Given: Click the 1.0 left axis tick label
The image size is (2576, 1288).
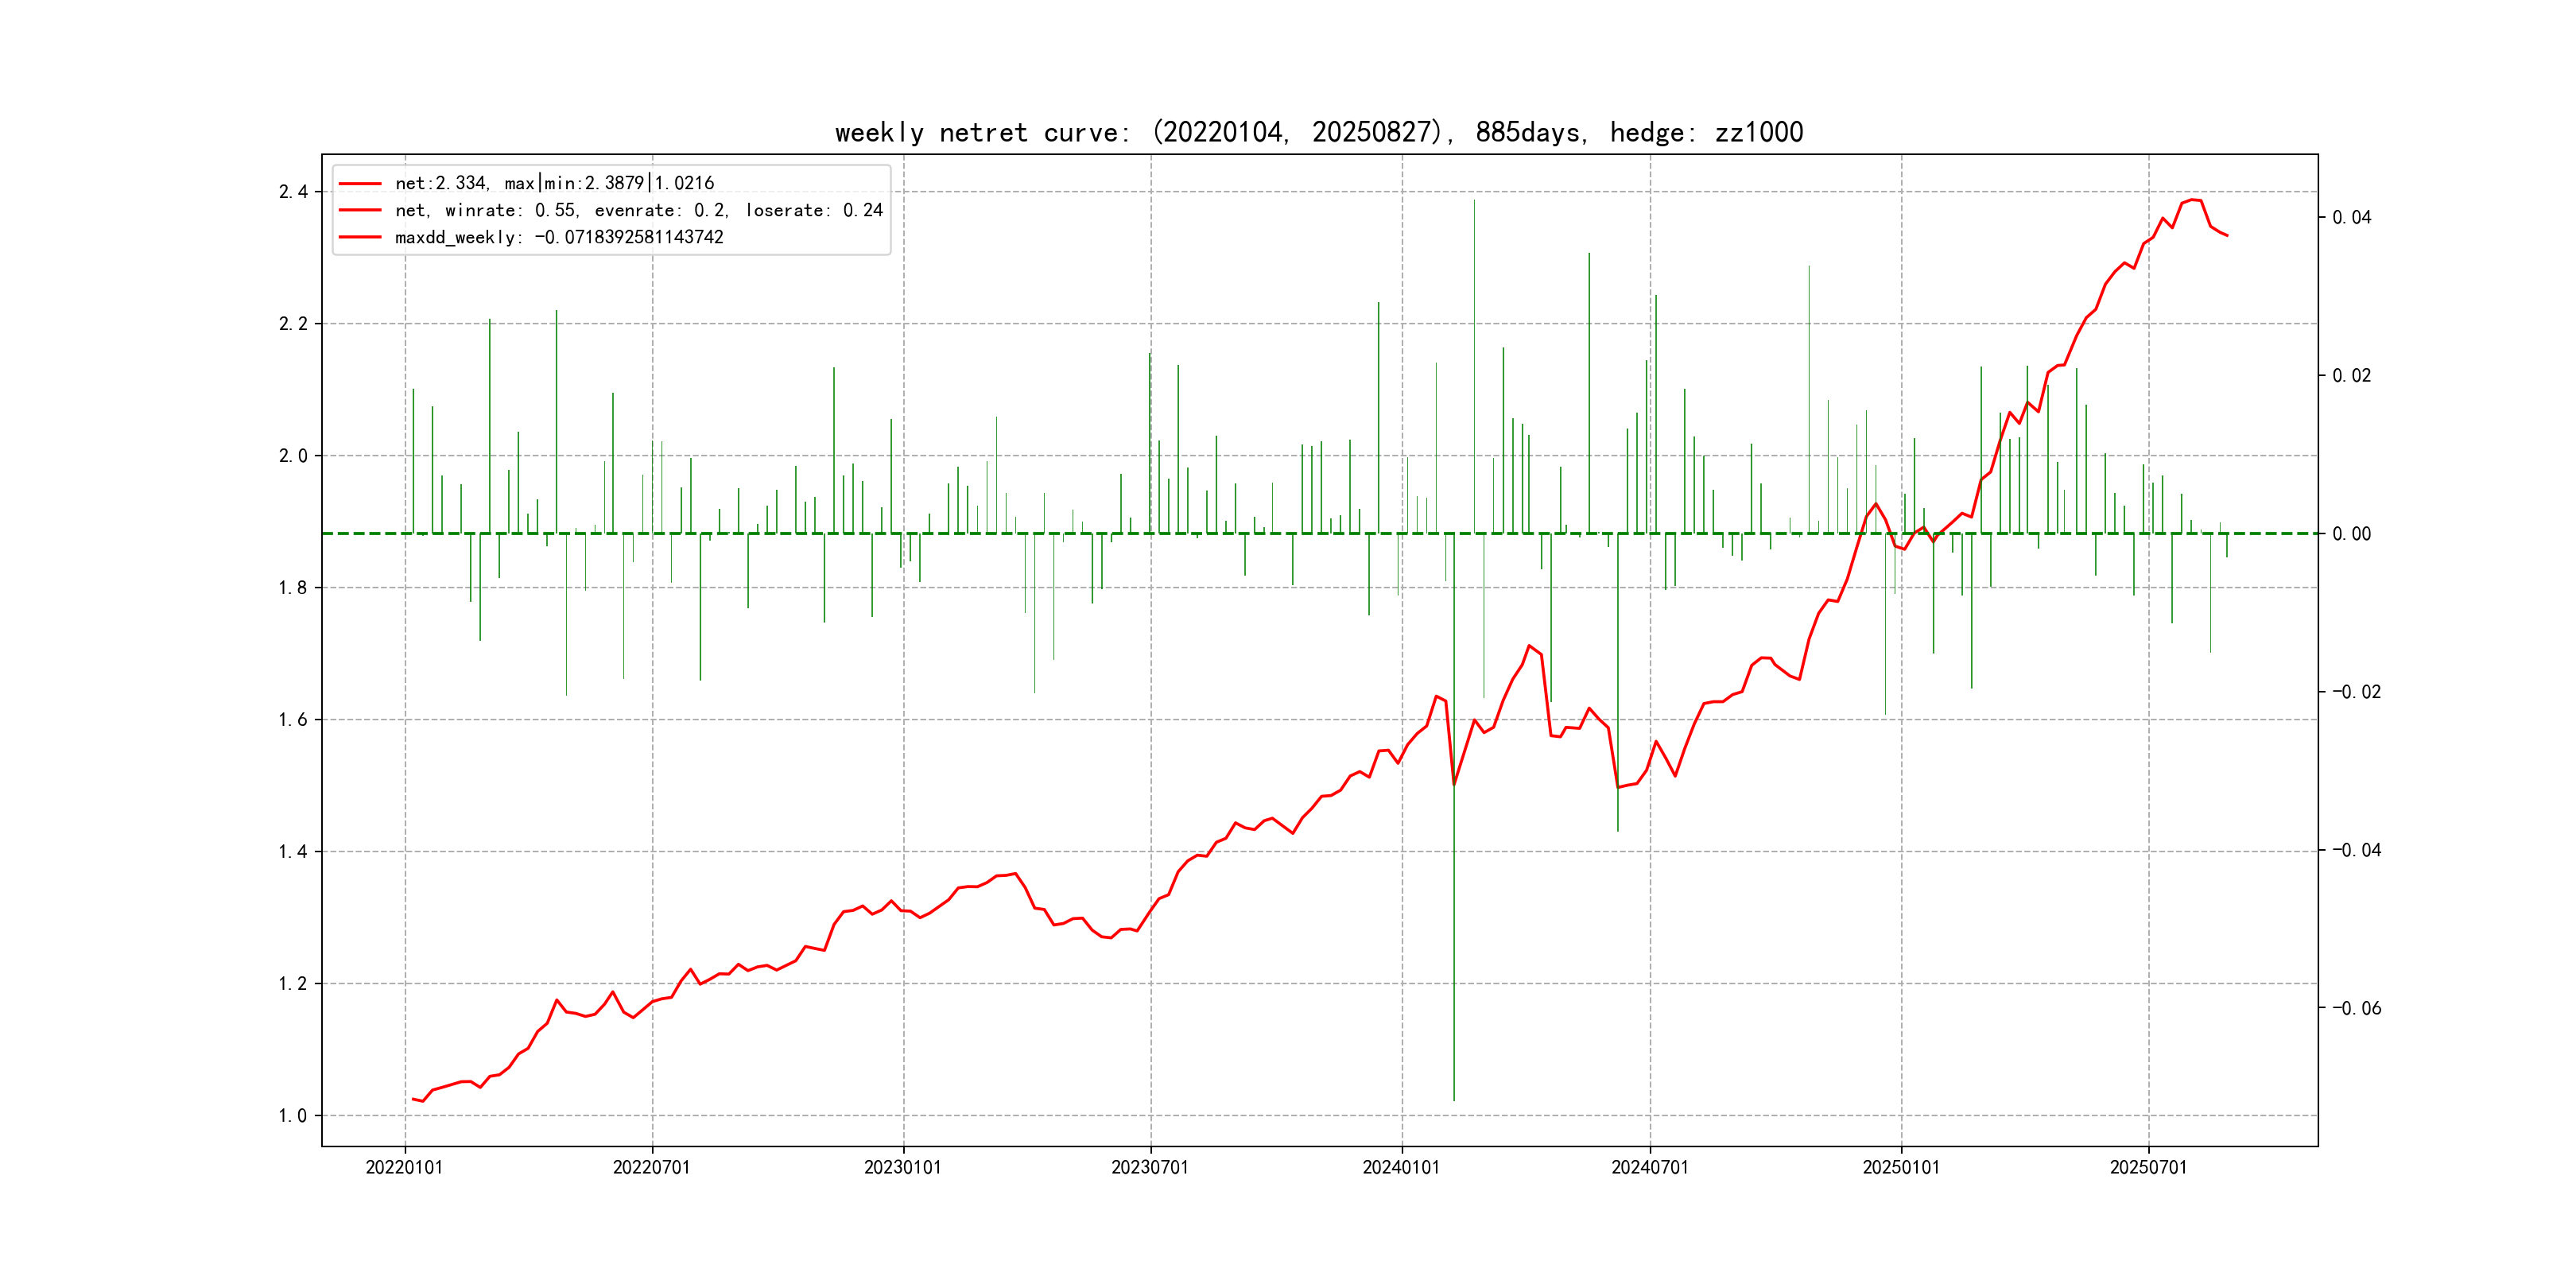Looking at the screenshot, I should tap(293, 1115).
